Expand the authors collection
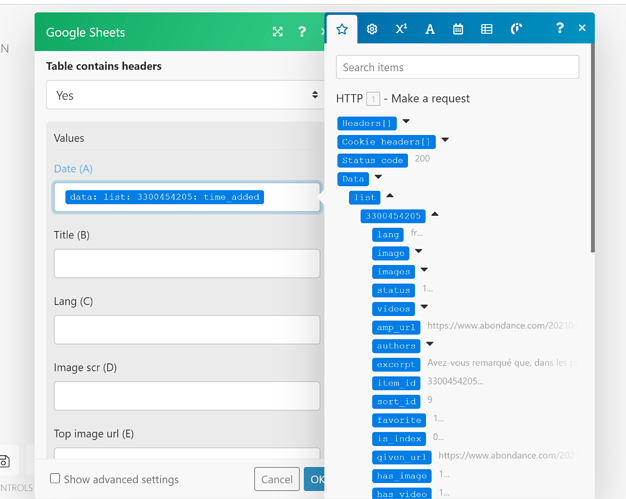 tap(430, 345)
